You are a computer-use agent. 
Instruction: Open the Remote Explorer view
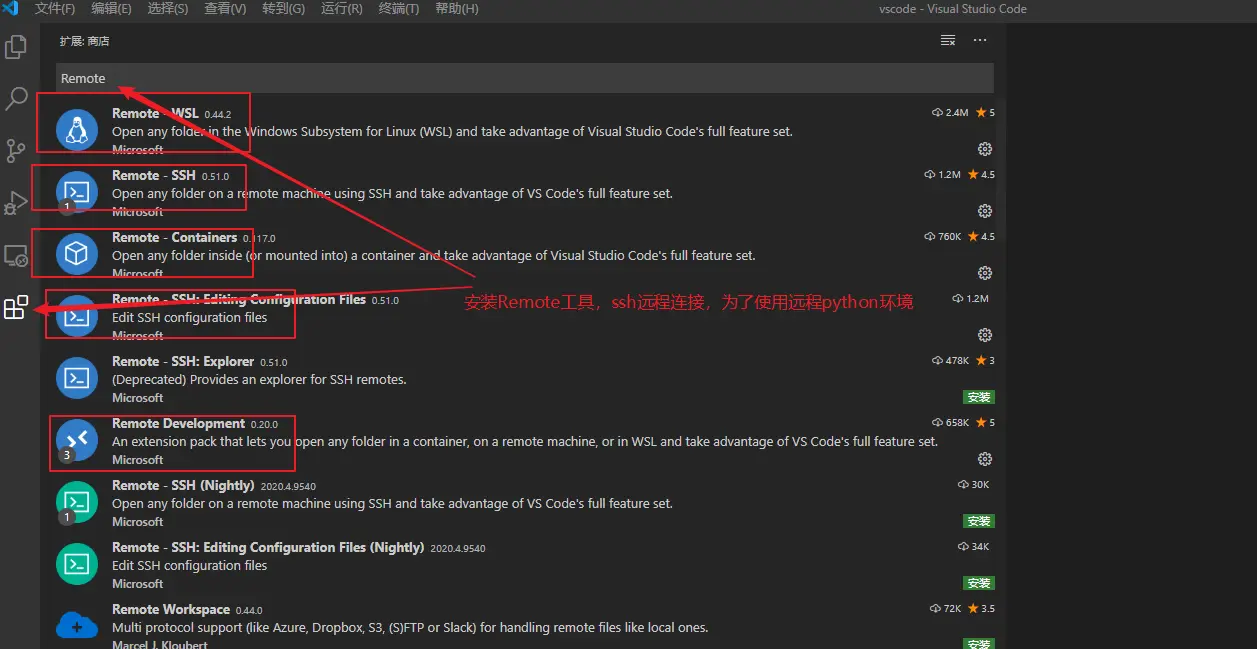[x=16, y=256]
